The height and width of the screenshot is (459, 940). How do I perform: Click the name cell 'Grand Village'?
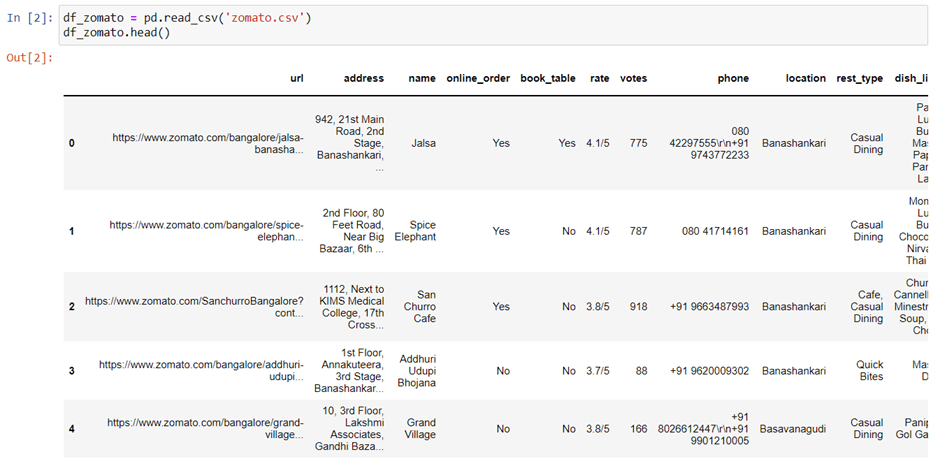click(x=421, y=428)
